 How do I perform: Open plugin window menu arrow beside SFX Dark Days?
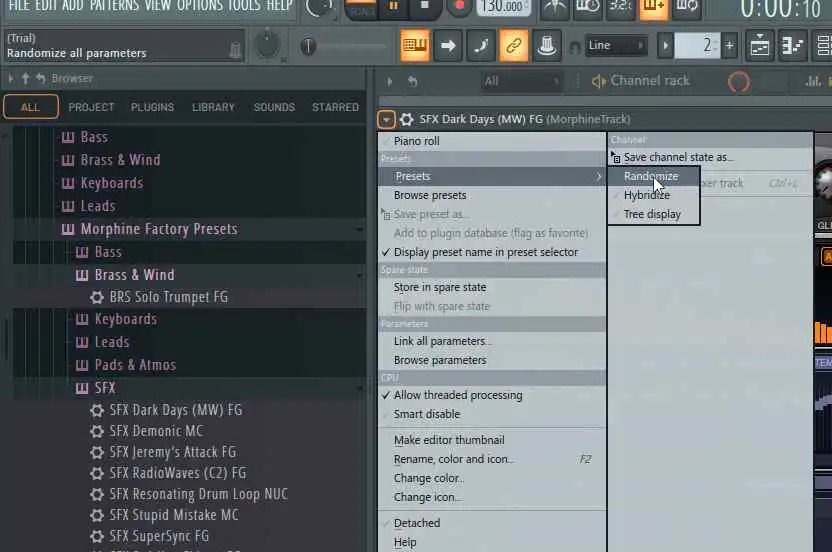tap(386, 119)
